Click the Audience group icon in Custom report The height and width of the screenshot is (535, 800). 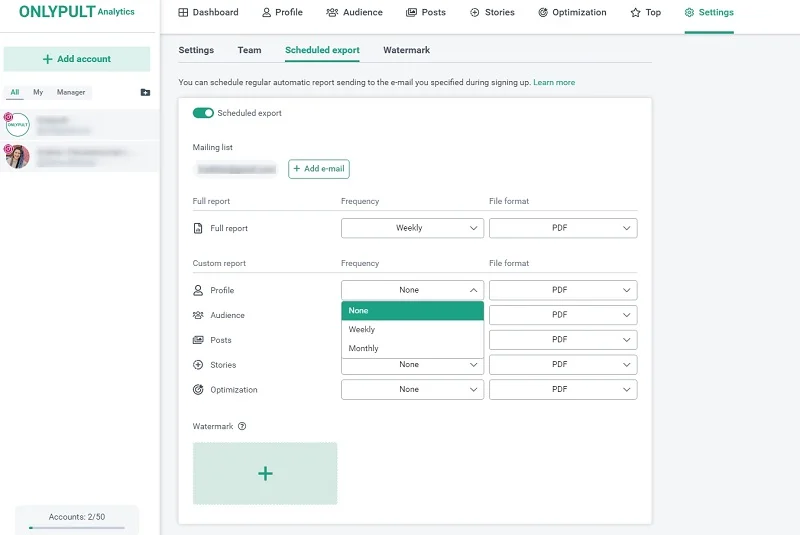[198, 315]
